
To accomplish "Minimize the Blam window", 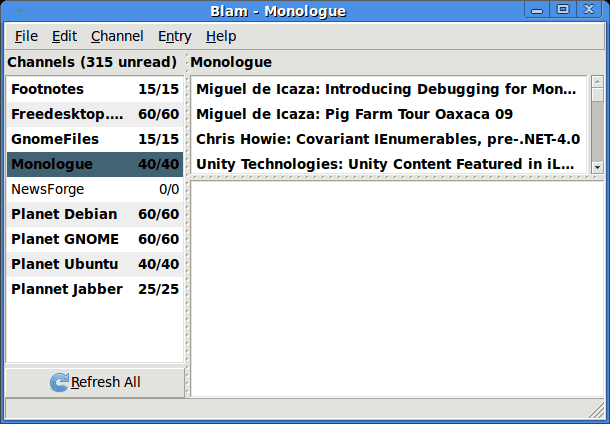I will (537, 9).
